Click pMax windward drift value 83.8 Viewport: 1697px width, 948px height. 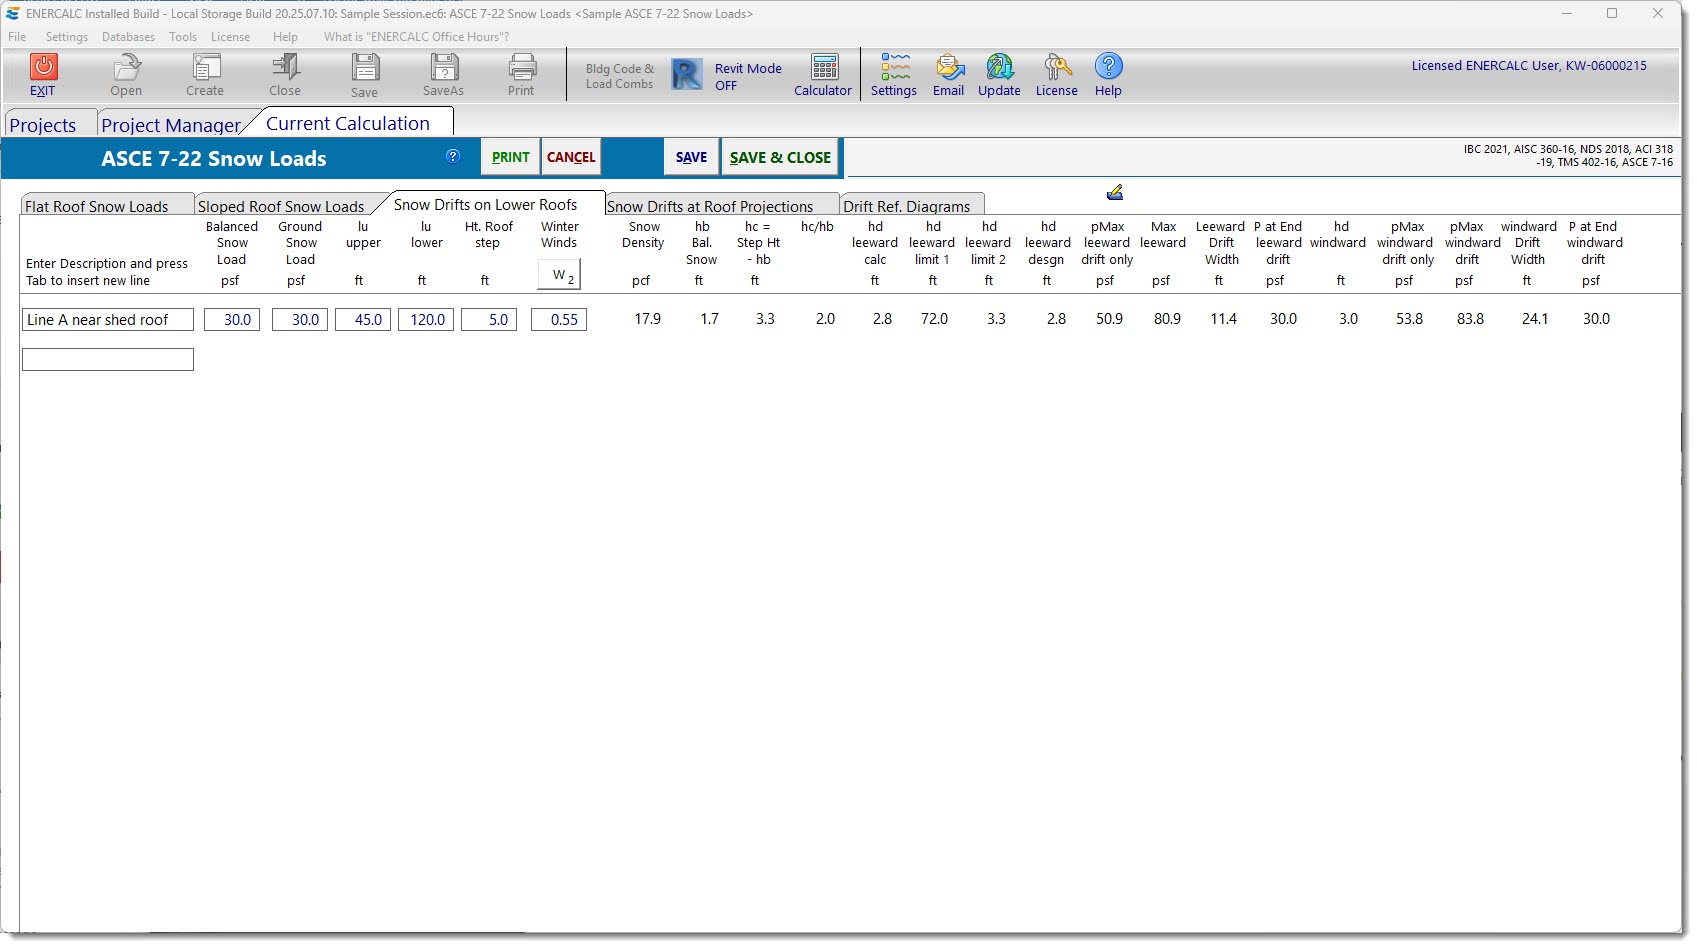pos(1470,319)
